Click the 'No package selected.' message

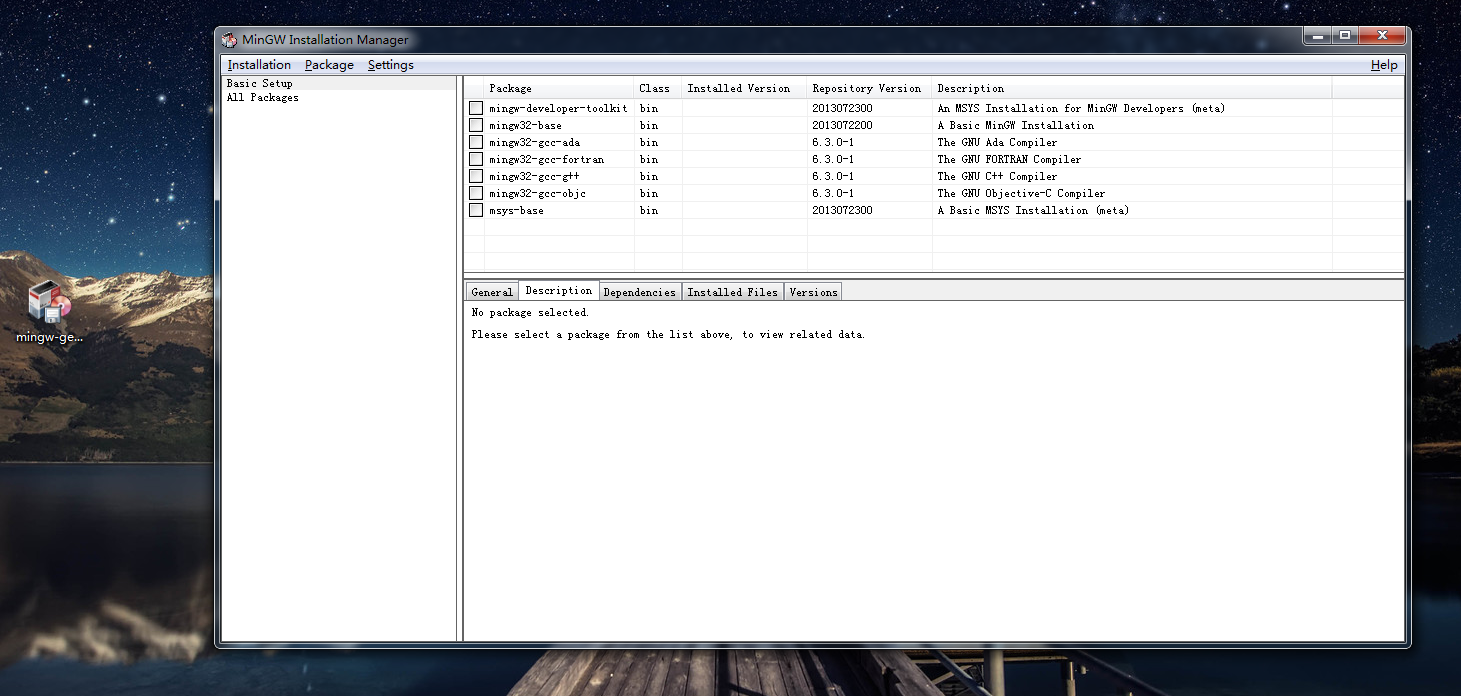coord(530,313)
